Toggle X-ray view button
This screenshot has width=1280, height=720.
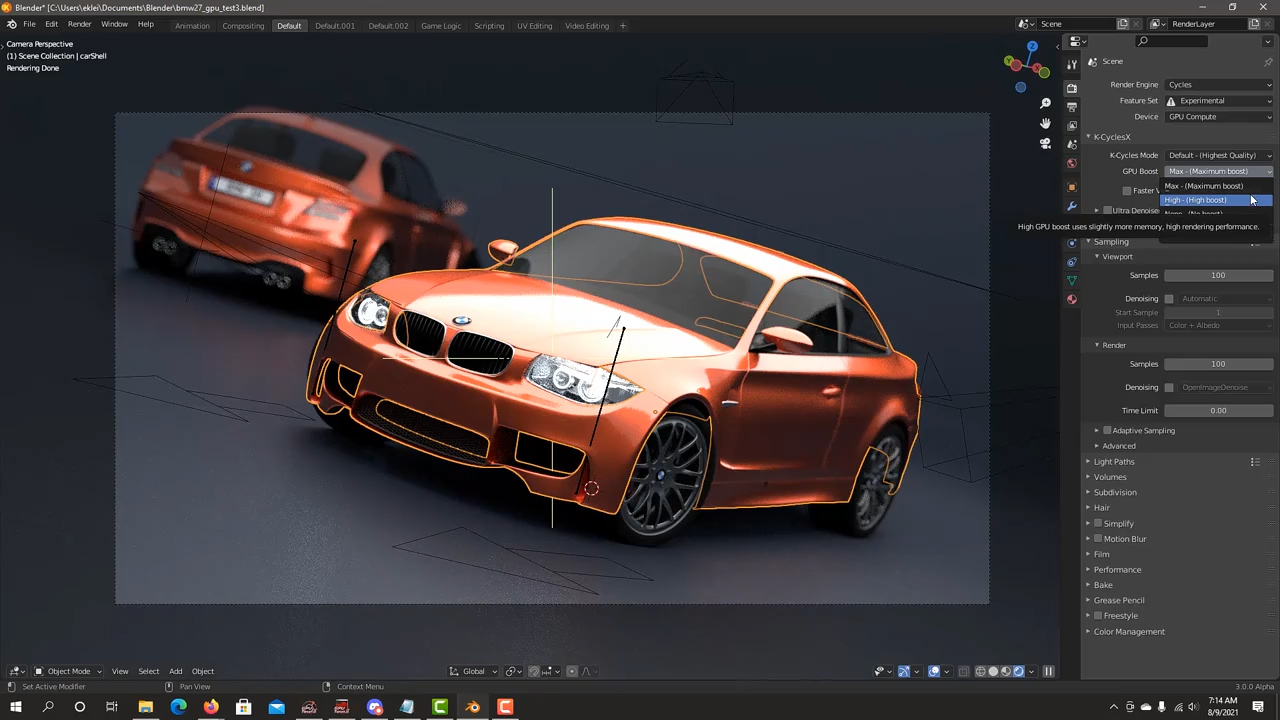[x=964, y=671]
